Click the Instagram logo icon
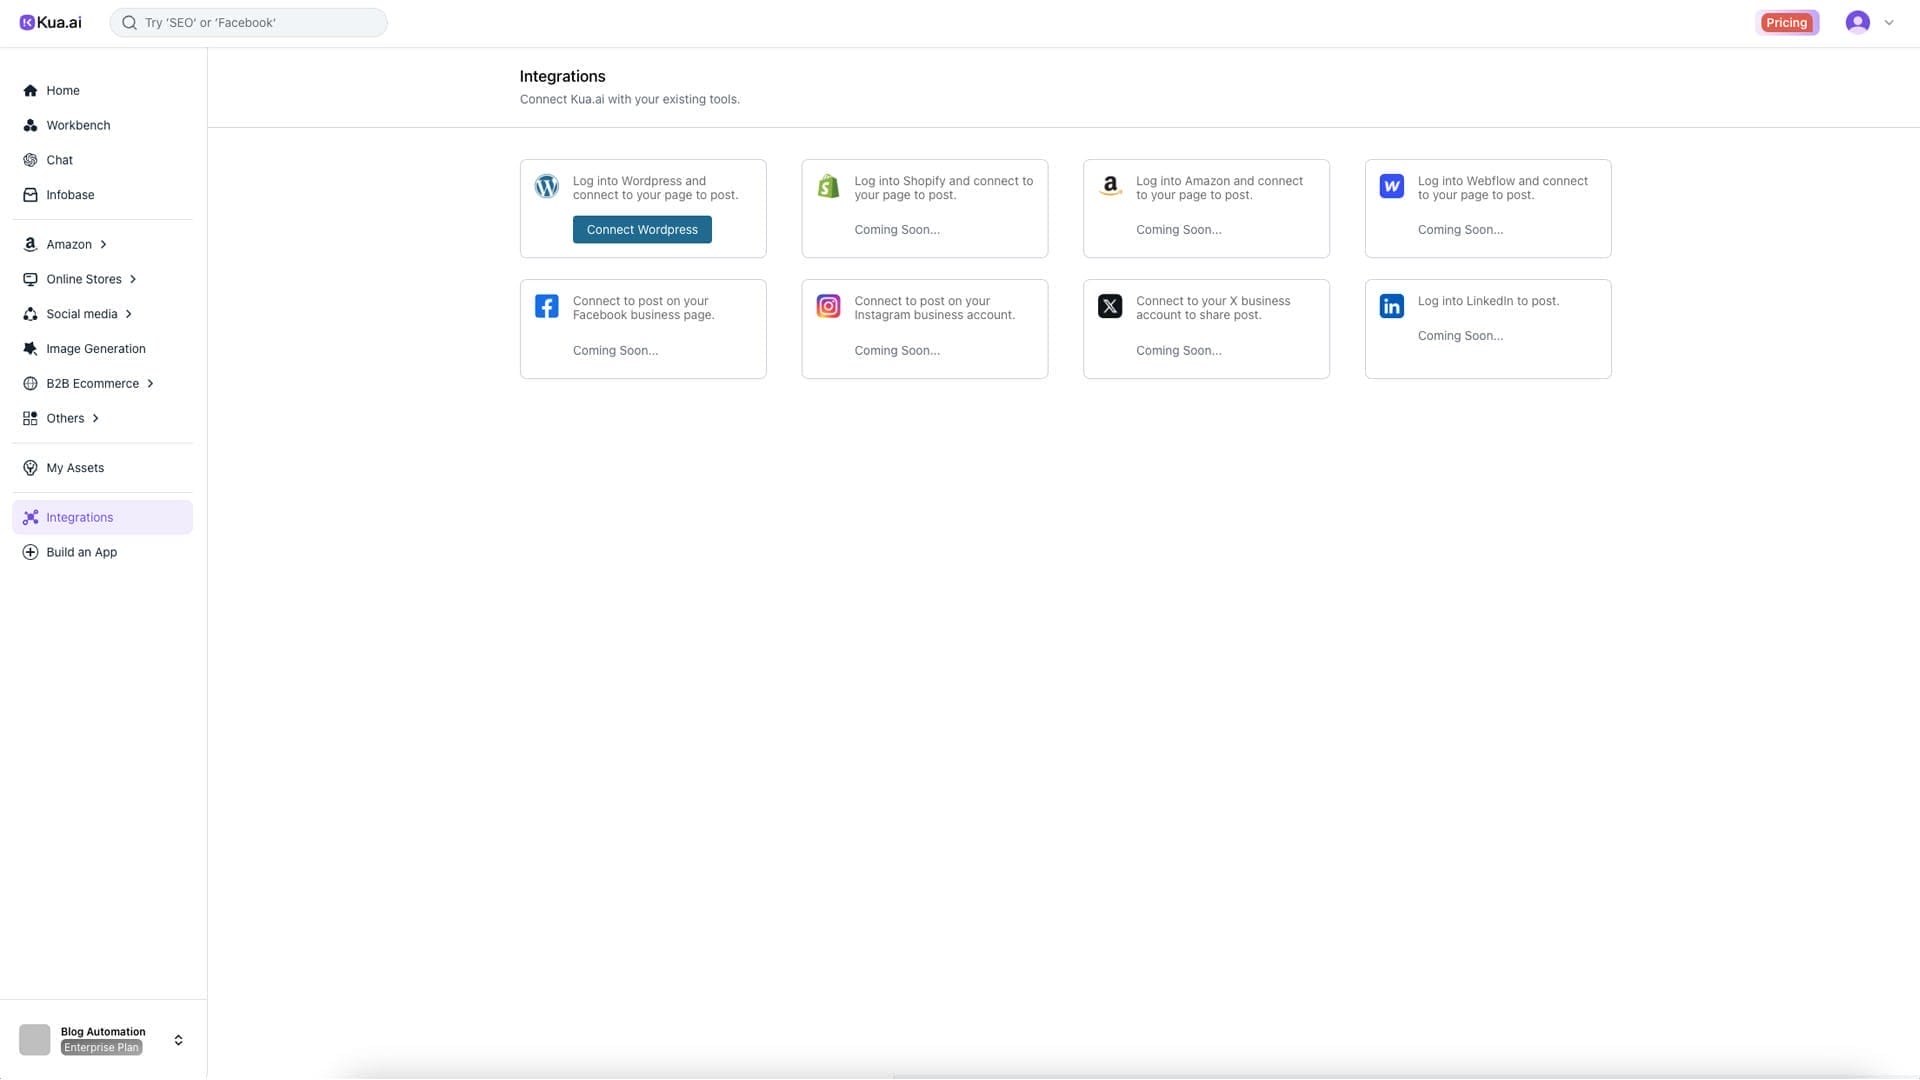Viewport: 1920px width, 1080px height. [828, 306]
